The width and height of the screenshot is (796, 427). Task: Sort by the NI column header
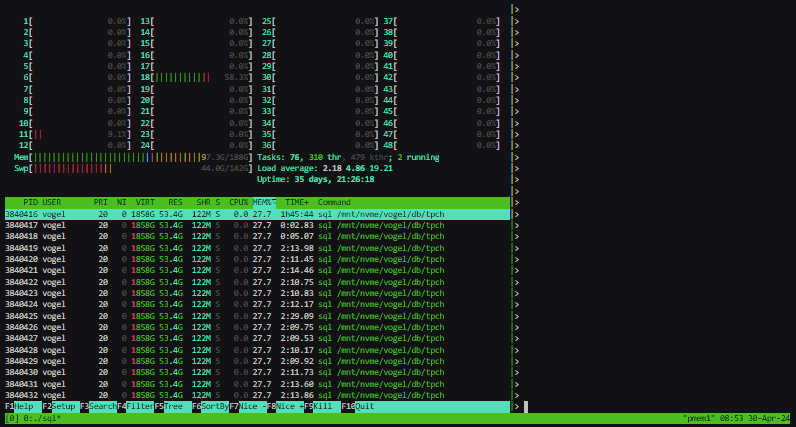[x=121, y=202]
